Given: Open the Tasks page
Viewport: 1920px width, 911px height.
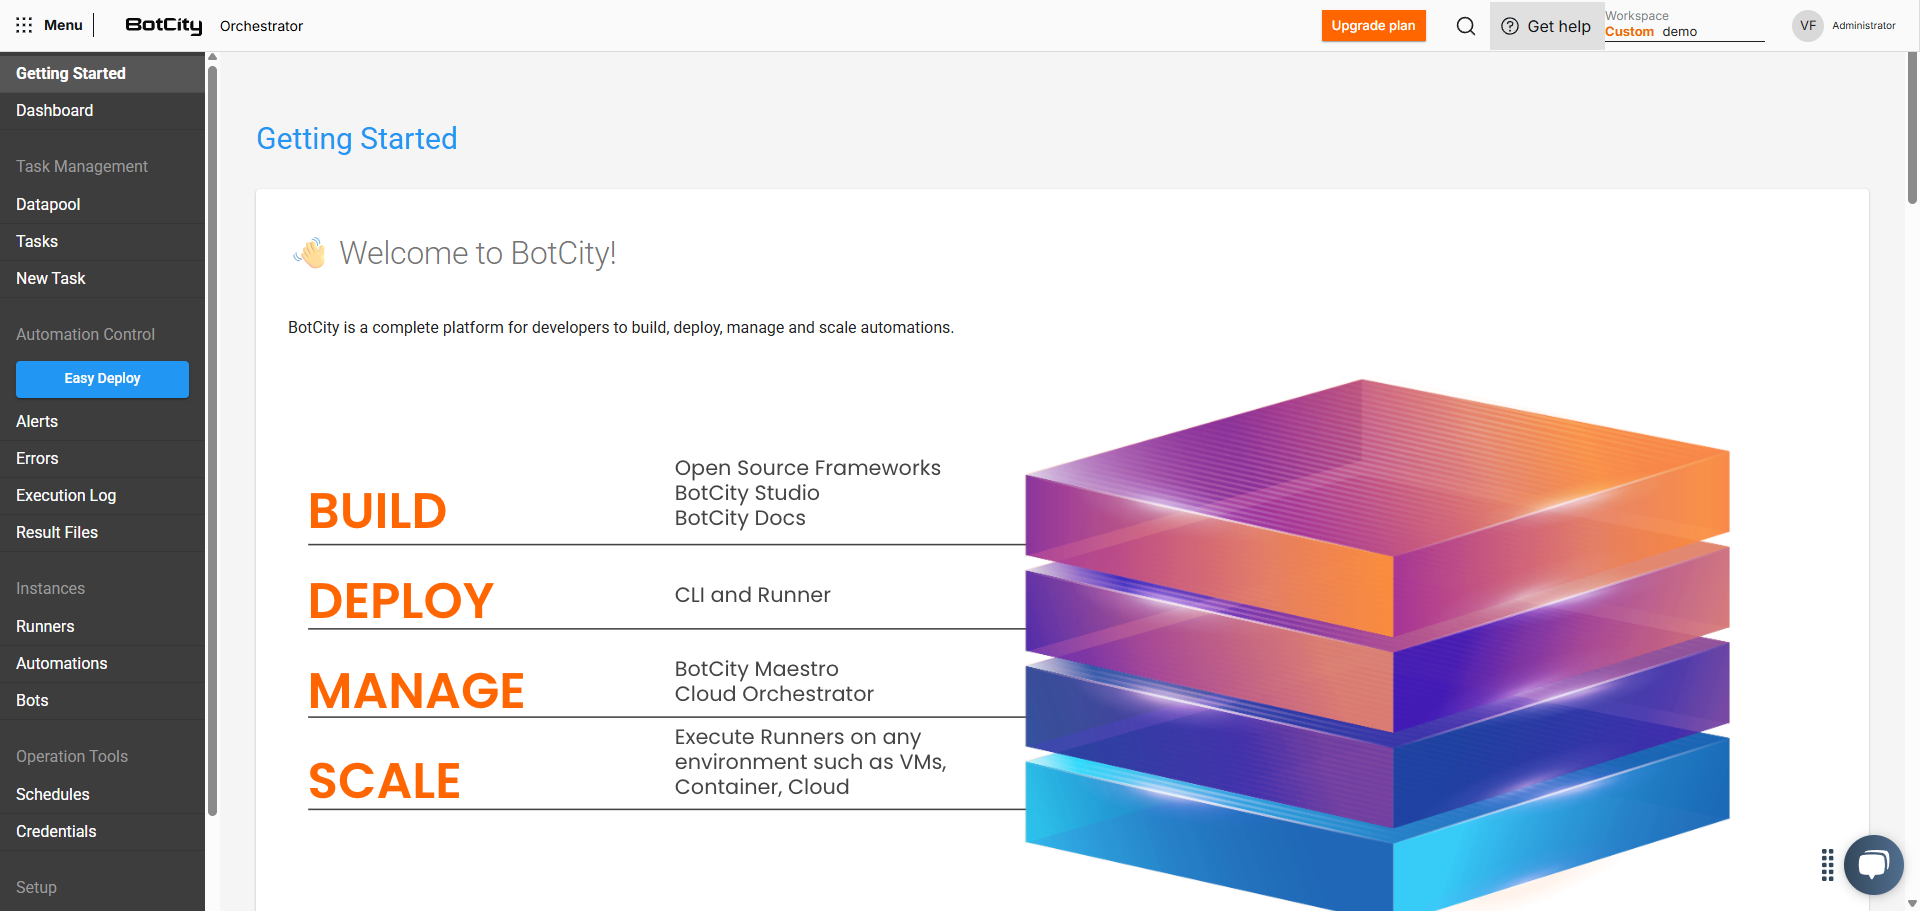Looking at the screenshot, I should point(102,241).
